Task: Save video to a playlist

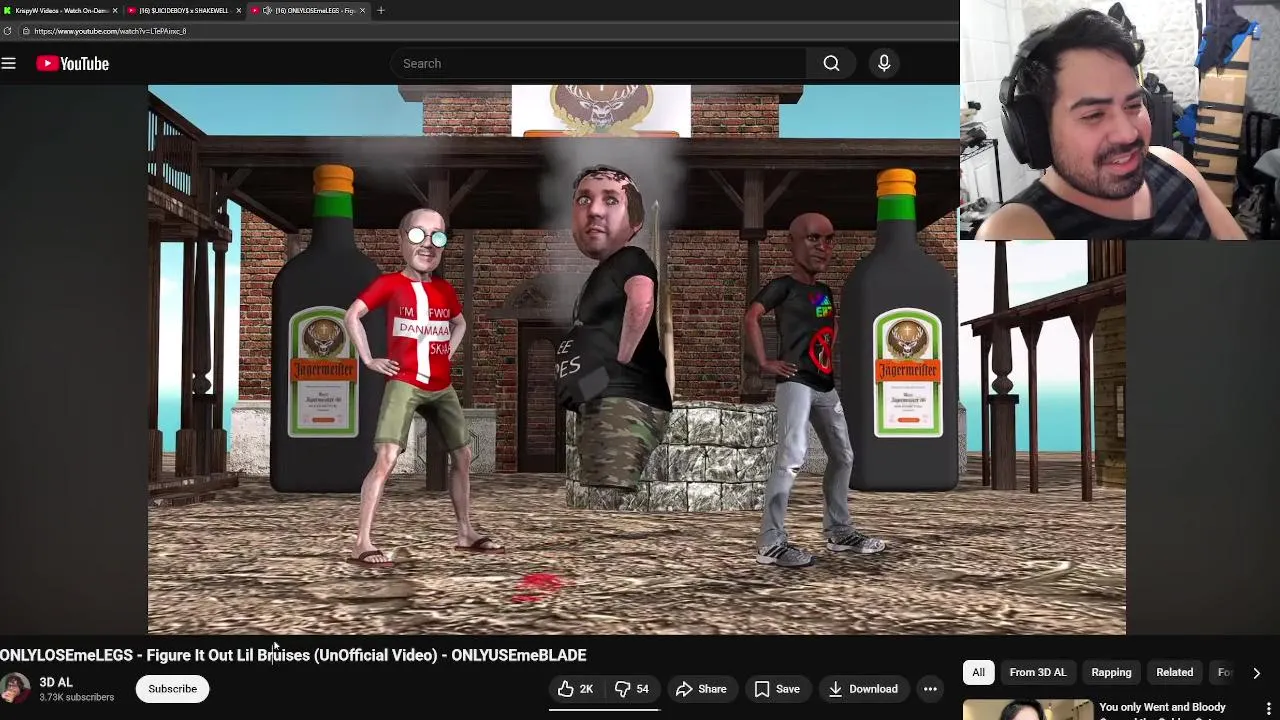Action: 777,689
